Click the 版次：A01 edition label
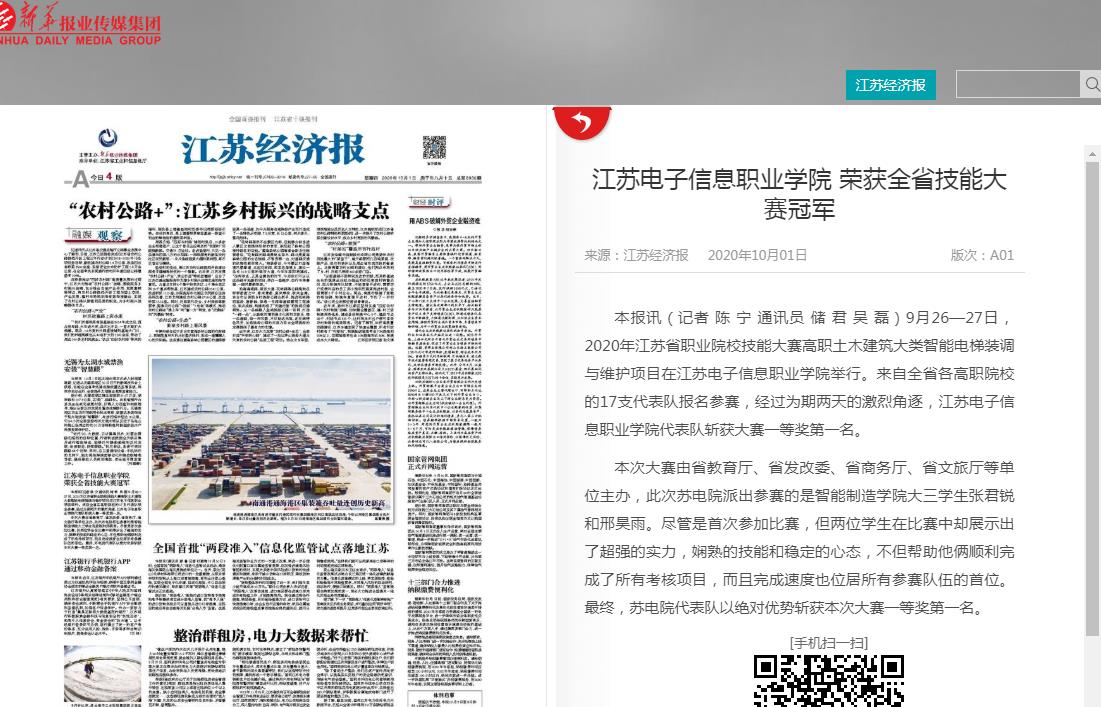The image size is (1101, 707). pyautogui.click(x=982, y=256)
